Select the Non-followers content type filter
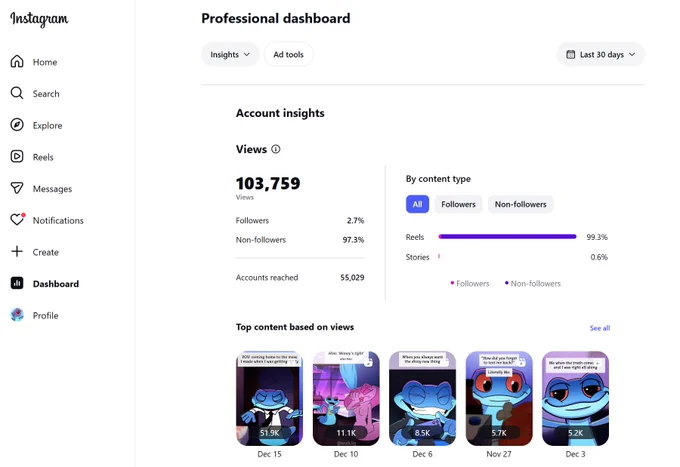This screenshot has width=680, height=467. (520, 204)
